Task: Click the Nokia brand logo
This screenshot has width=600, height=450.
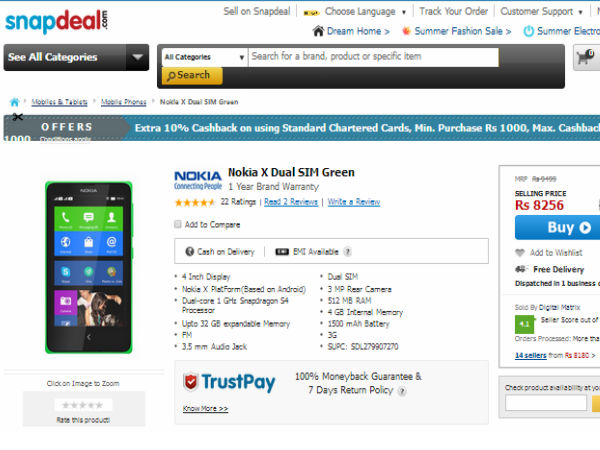Action: (198, 179)
